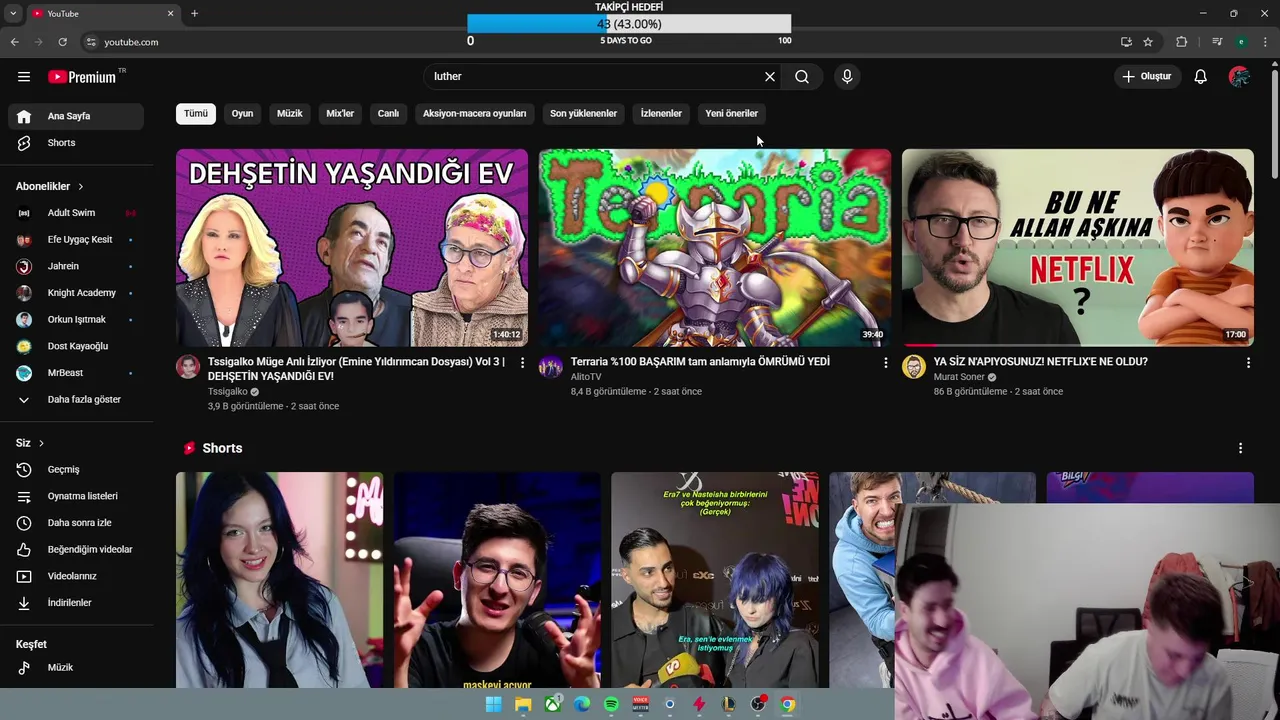Click the AlitoTV channel name

[586, 377]
